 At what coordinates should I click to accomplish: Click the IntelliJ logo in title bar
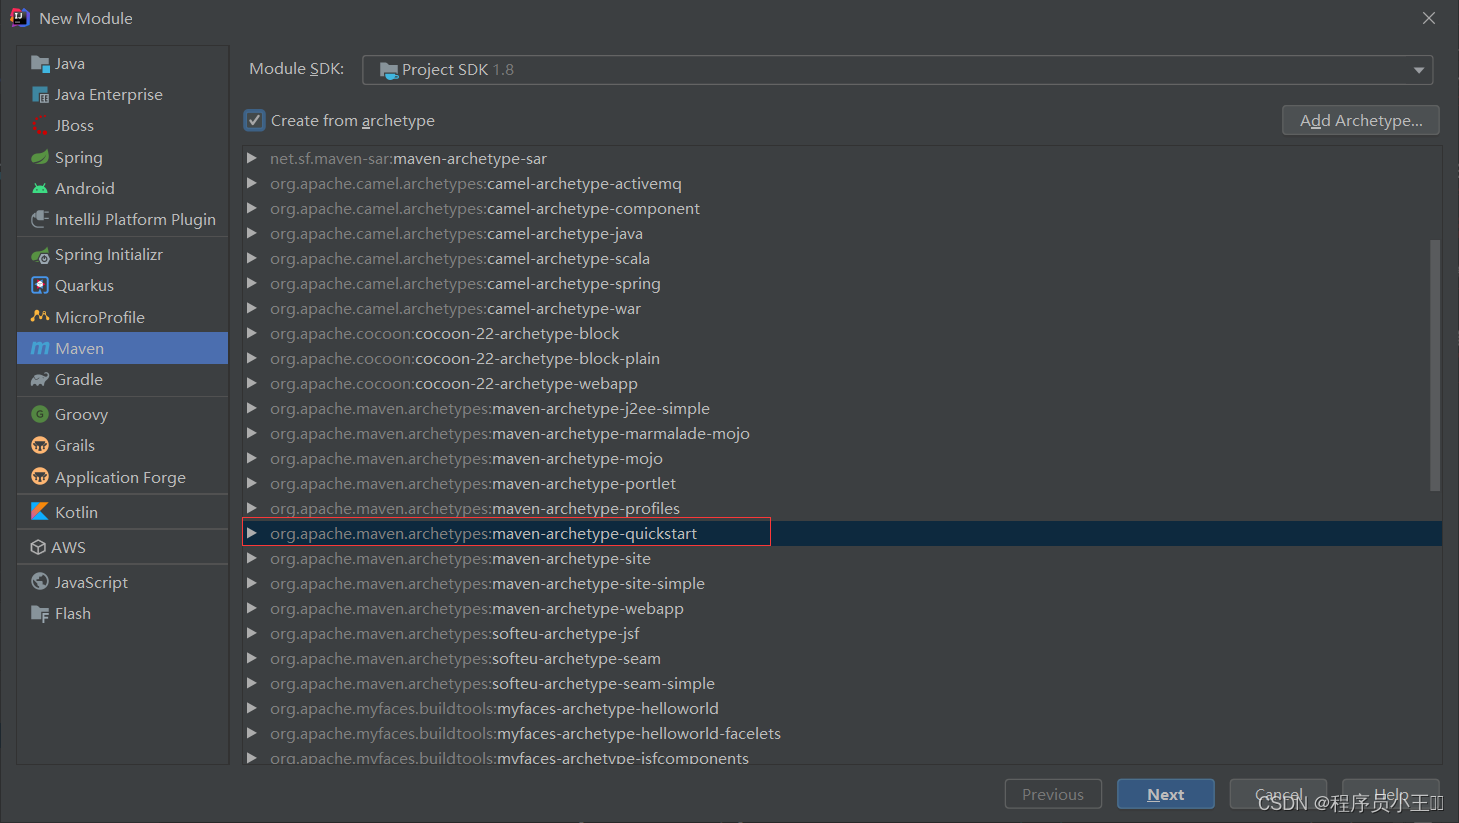pyautogui.click(x=19, y=18)
